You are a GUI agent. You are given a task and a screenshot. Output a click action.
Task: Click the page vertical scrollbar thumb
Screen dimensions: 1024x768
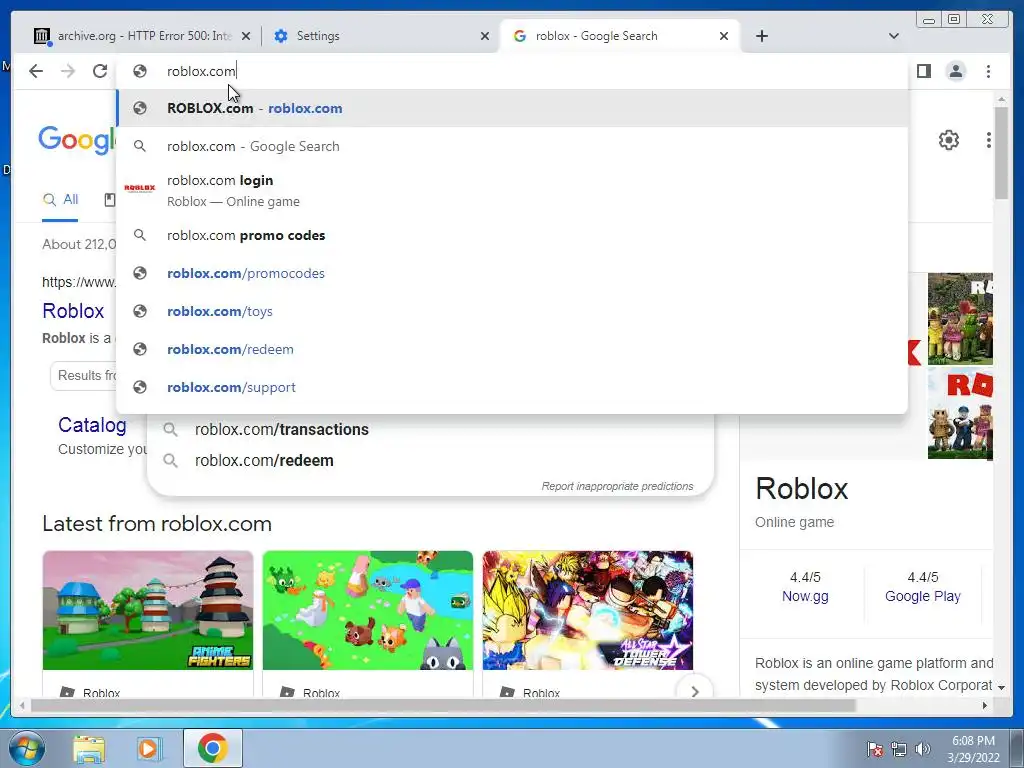(1001, 153)
